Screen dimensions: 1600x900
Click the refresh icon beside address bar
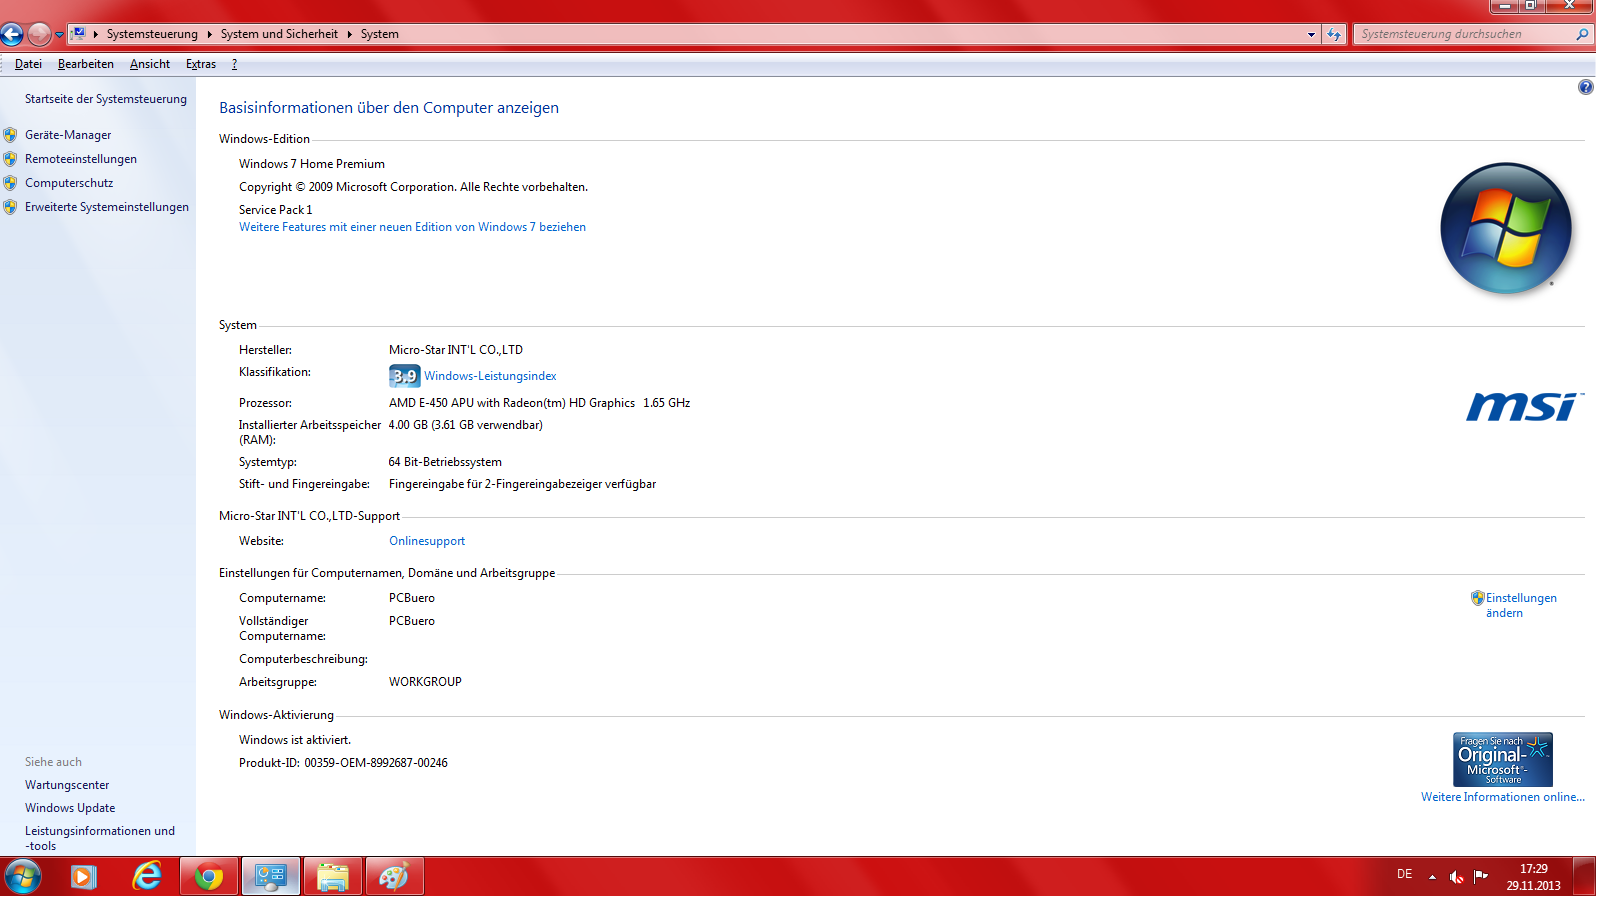(1334, 33)
